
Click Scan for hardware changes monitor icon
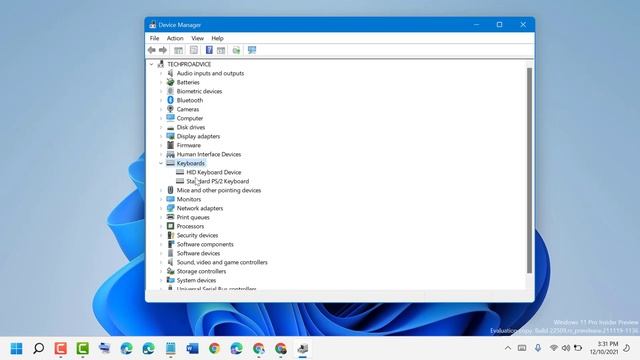pos(252,50)
